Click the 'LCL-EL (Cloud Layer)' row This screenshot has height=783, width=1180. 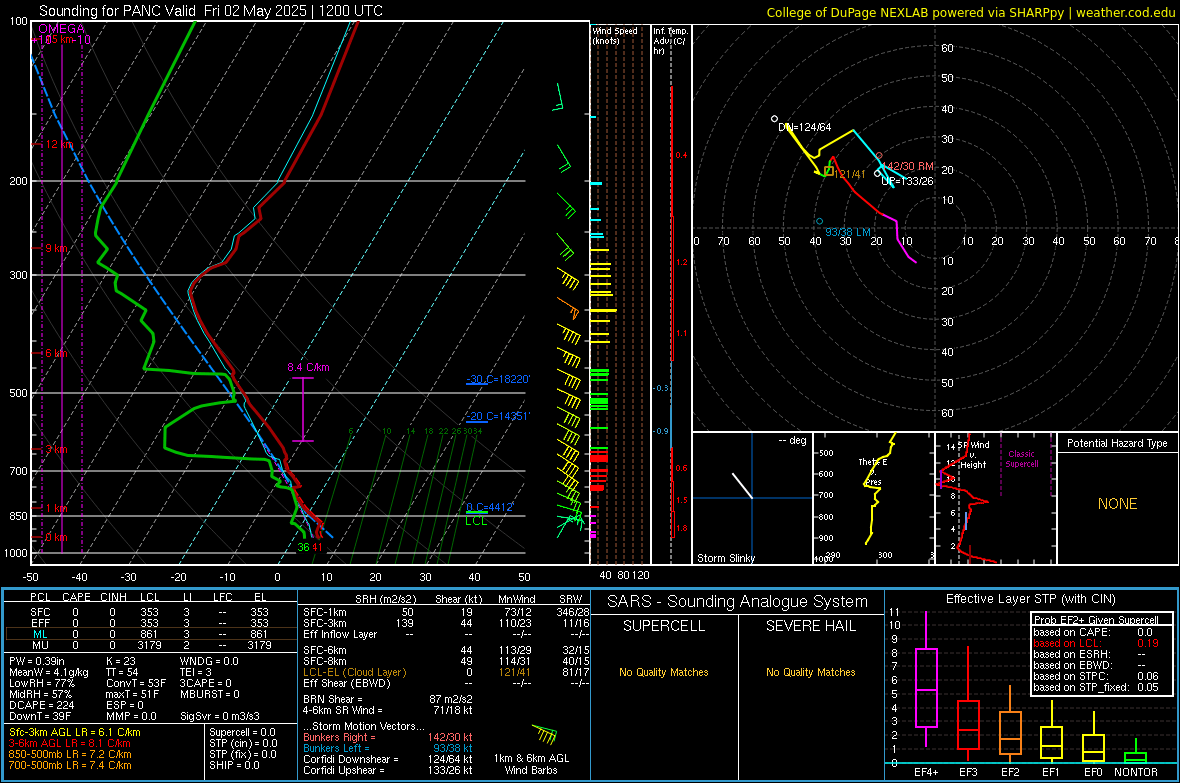pos(446,672)
